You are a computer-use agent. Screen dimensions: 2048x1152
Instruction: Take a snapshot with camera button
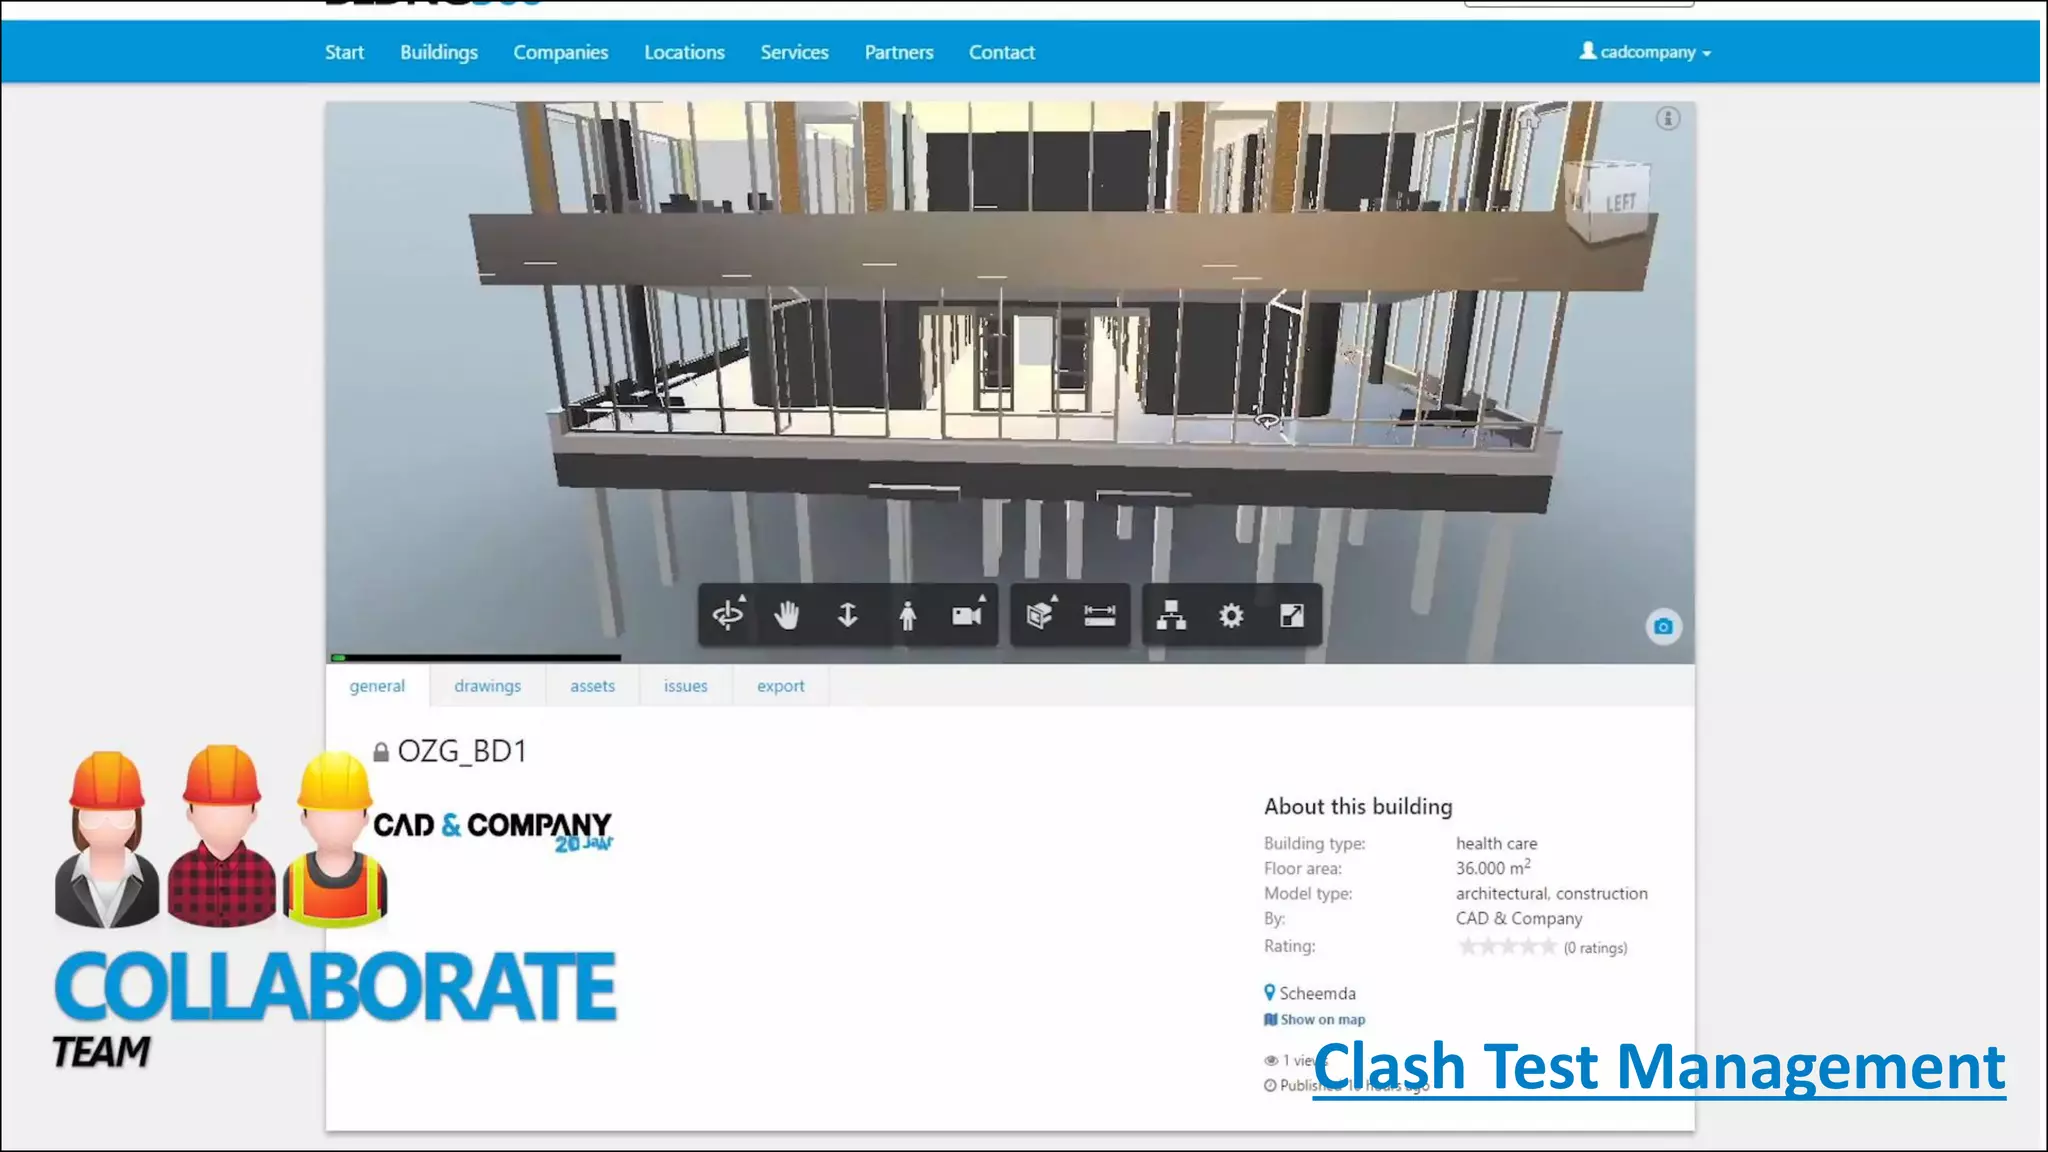coord(1663,627)
